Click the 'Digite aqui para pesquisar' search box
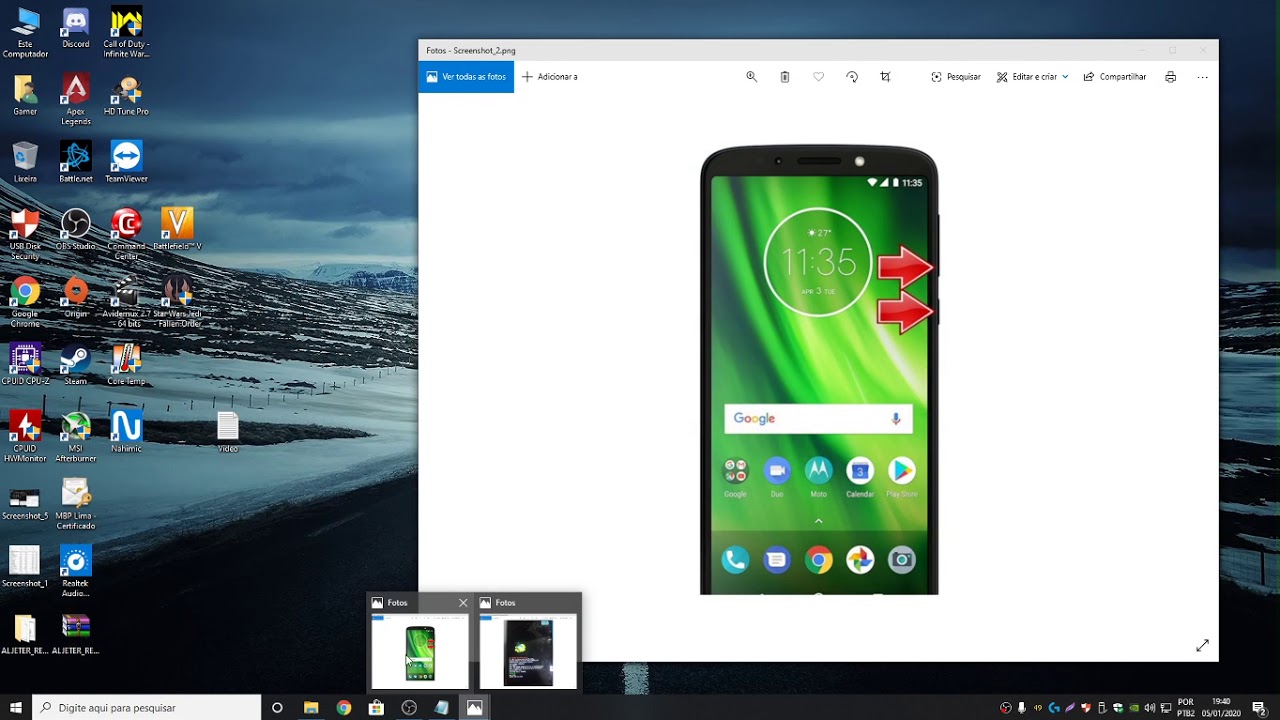This screenshot has width=1280, height=720. (147, 707)
